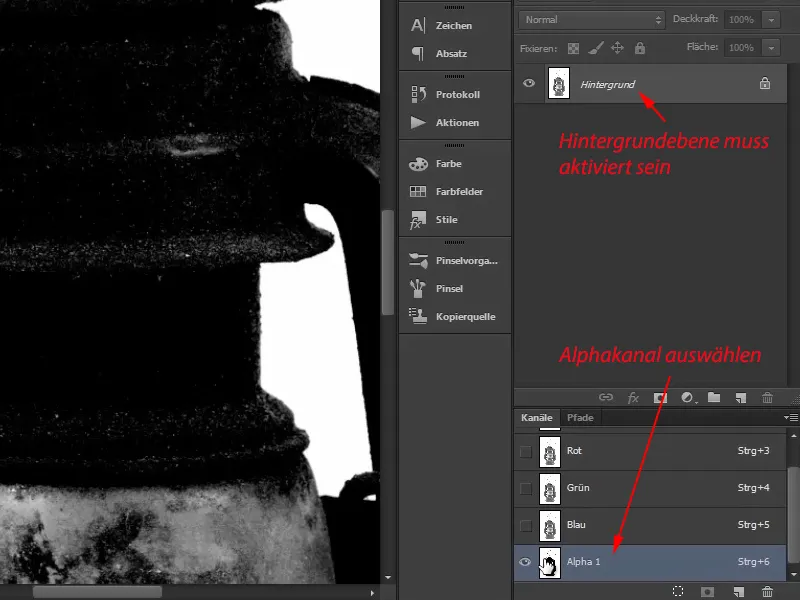Click the Hintergrund layer thumbnail

coord(559,83)
